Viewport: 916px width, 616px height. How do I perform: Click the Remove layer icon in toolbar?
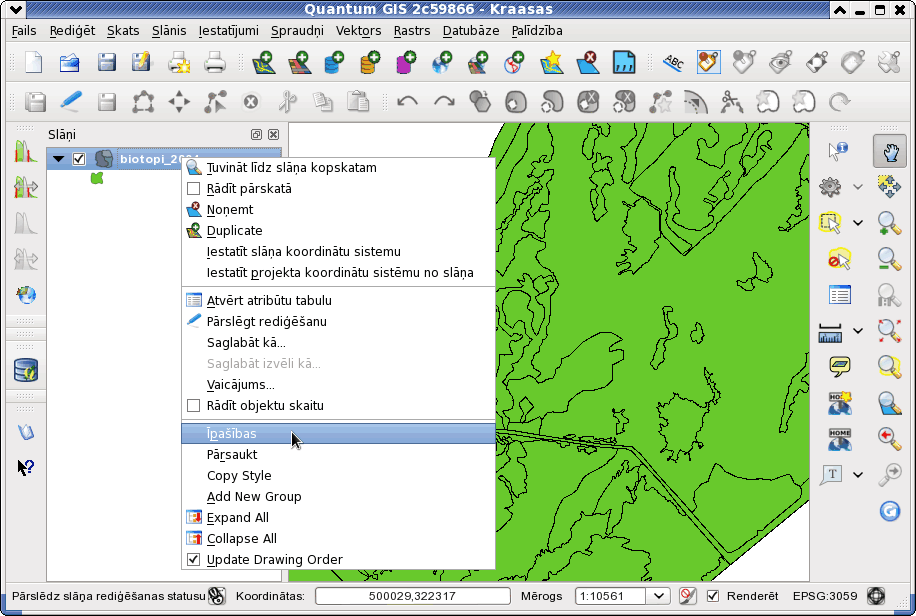click(x=588, y=62)
